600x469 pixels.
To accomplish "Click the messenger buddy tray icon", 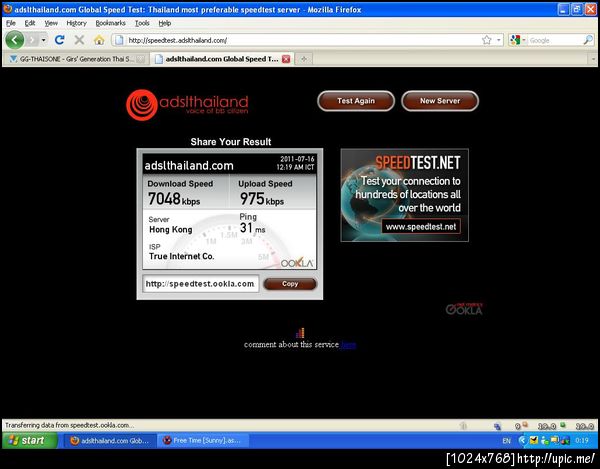I will (x=545, y=440).
